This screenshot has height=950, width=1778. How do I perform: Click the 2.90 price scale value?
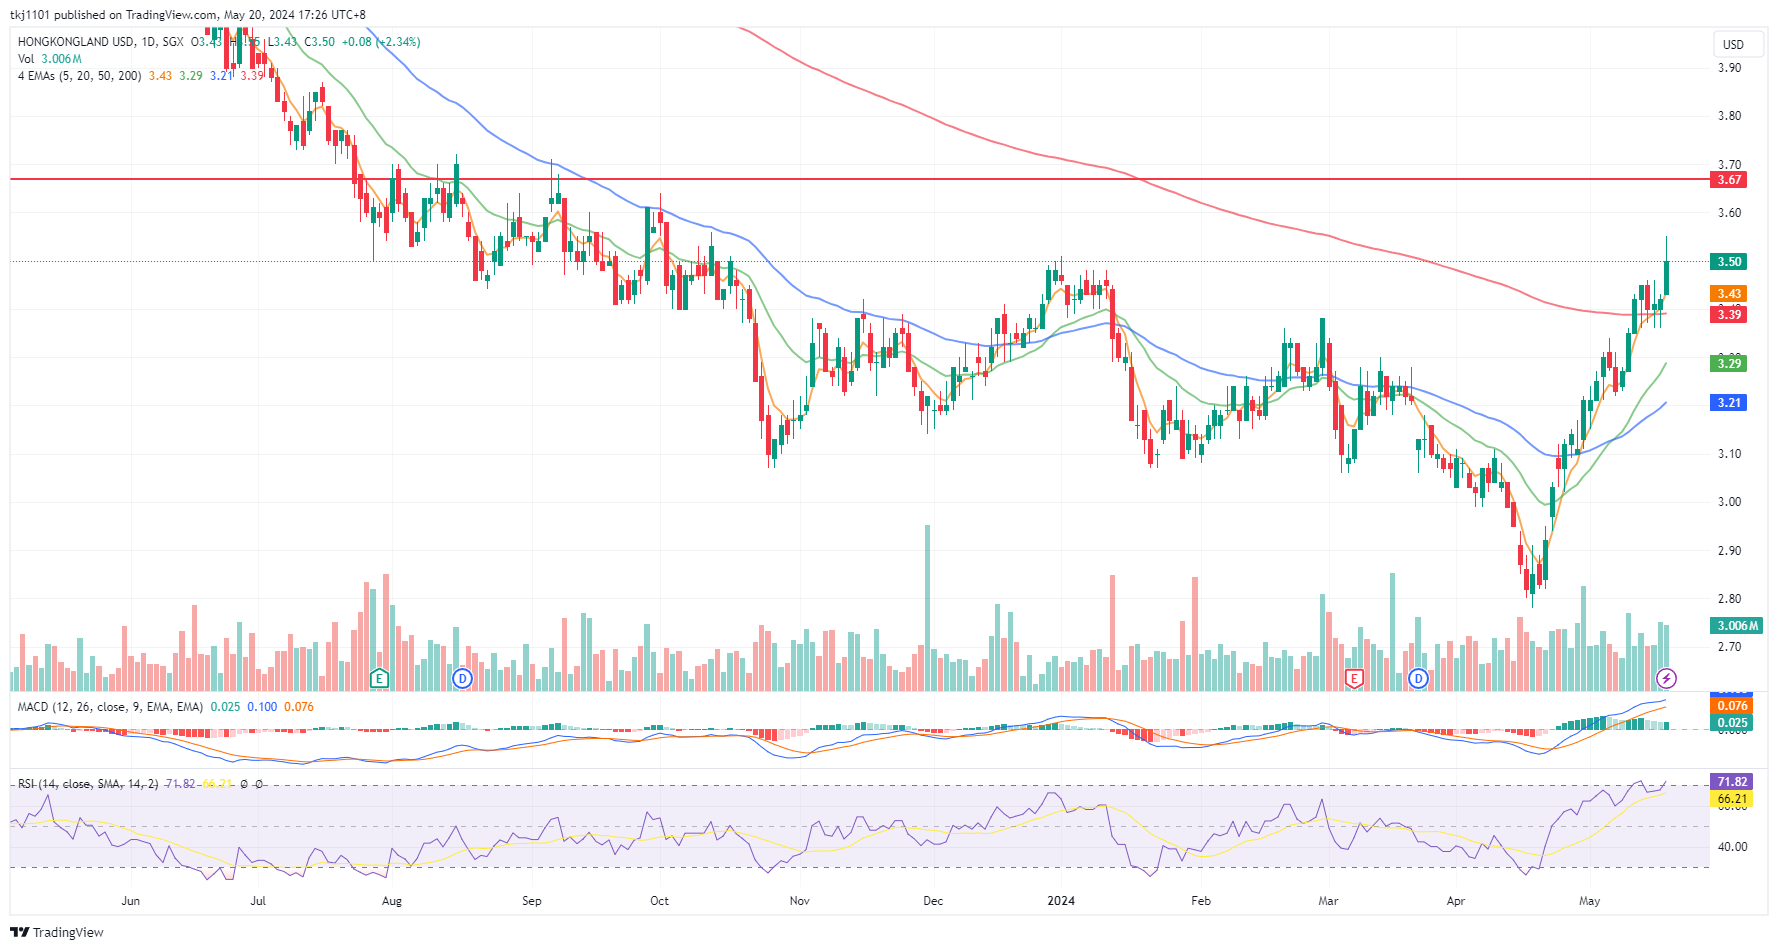pos(1729,551)
